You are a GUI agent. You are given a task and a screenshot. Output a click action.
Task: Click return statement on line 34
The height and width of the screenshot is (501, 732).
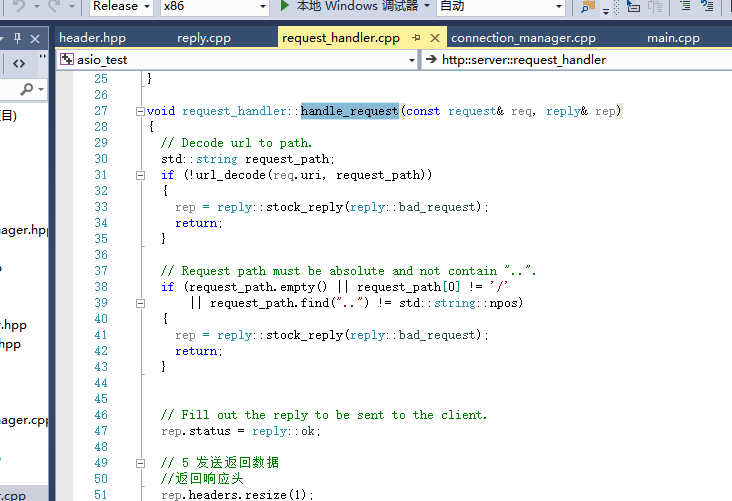(x=198, y=223)
